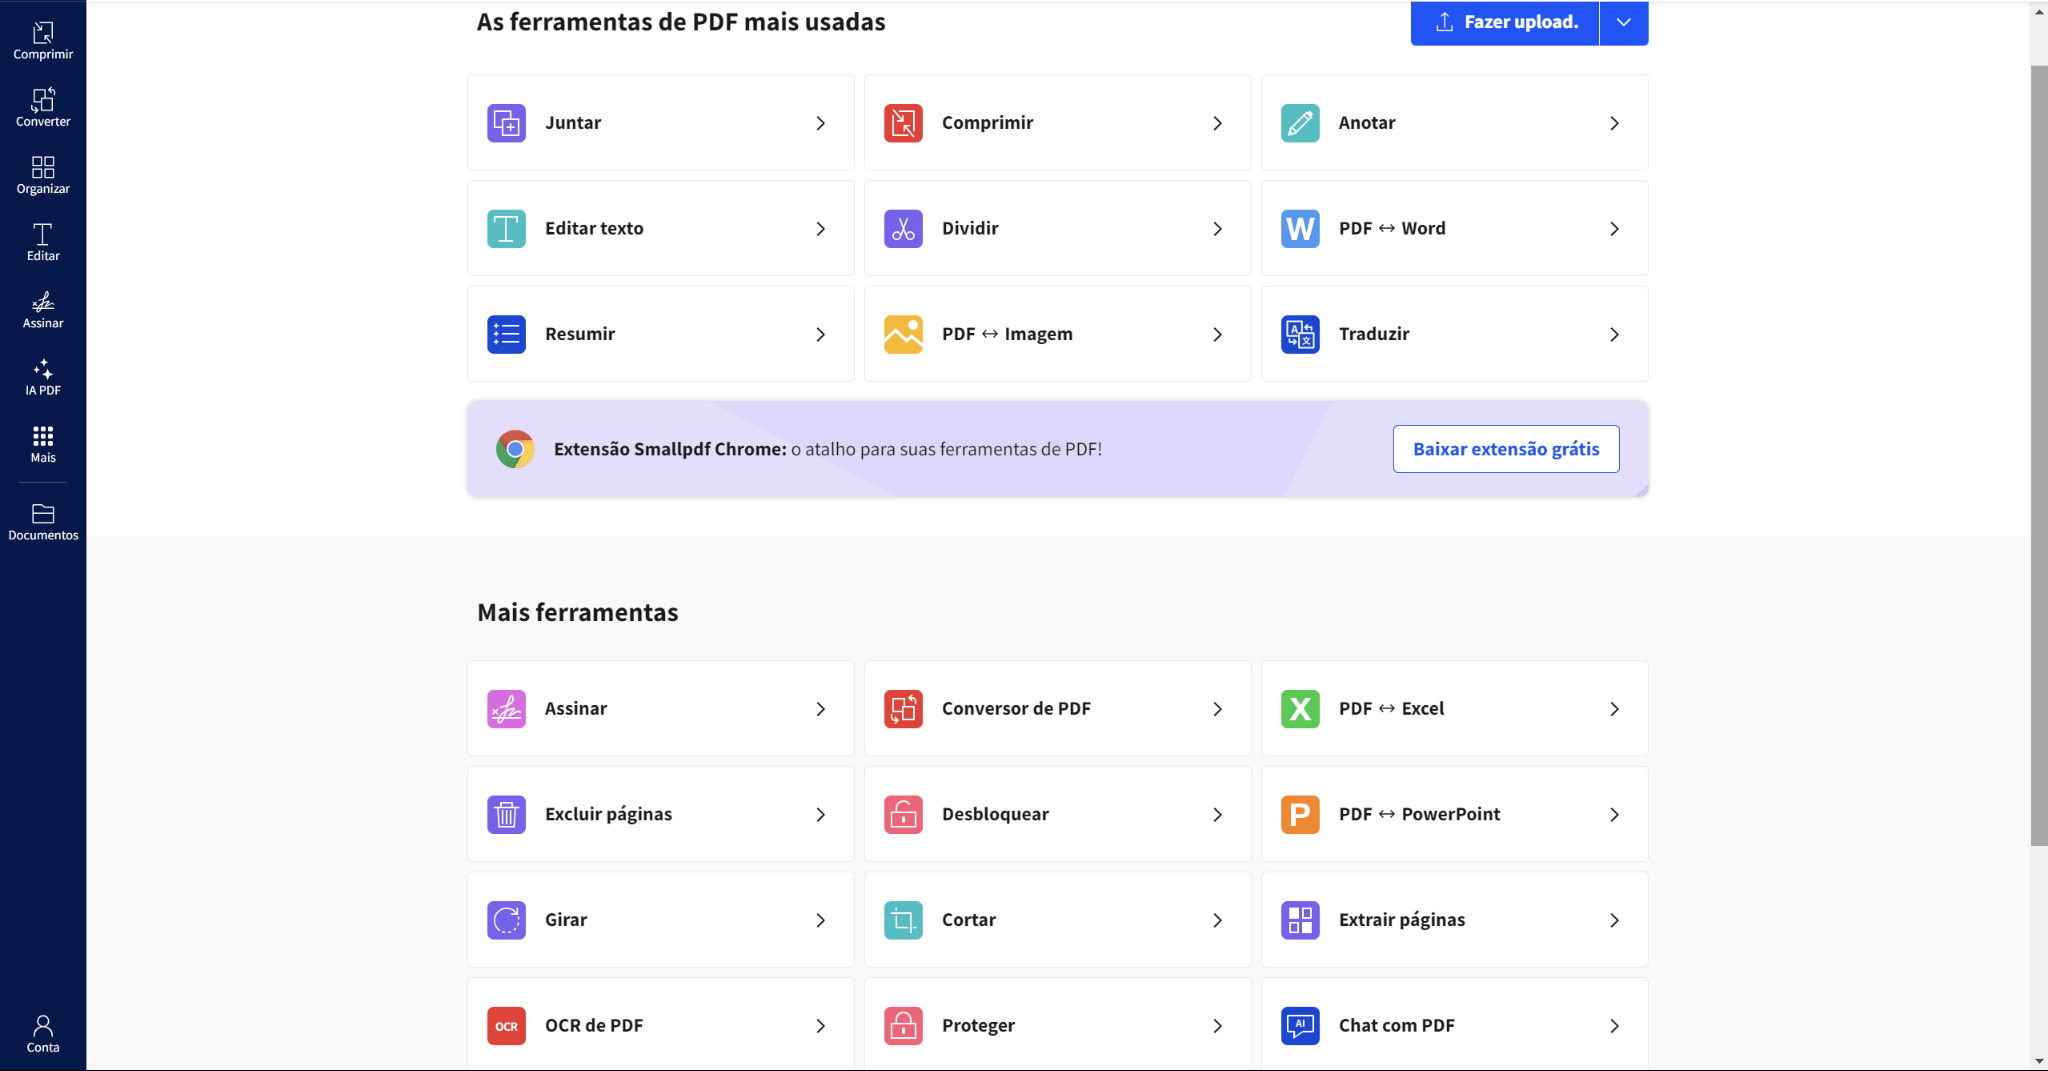
Task: Open Converter in the left sidebar
Action: click(x=43, y=107)
